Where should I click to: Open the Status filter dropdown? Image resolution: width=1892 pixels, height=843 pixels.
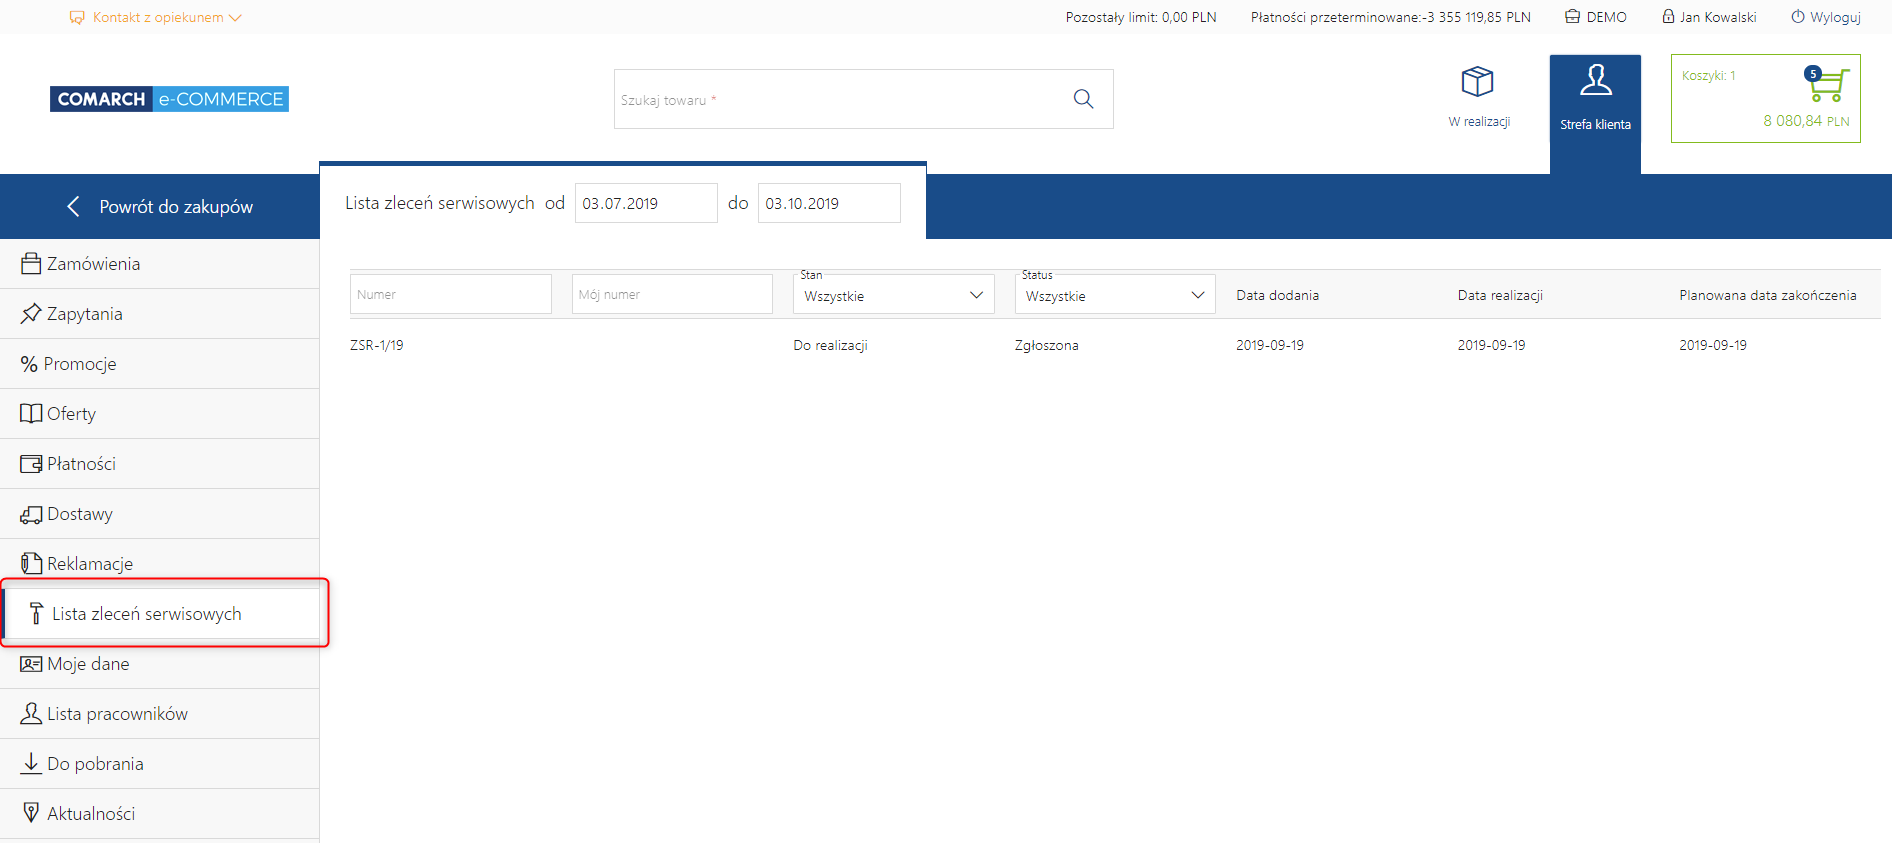1115,295
